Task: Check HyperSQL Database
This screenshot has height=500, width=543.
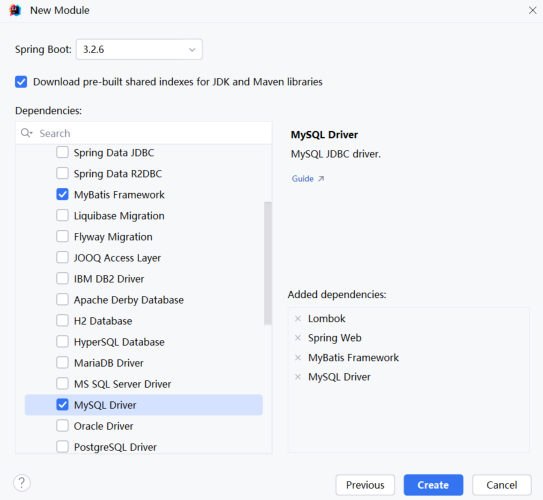Action: point(62,342)
